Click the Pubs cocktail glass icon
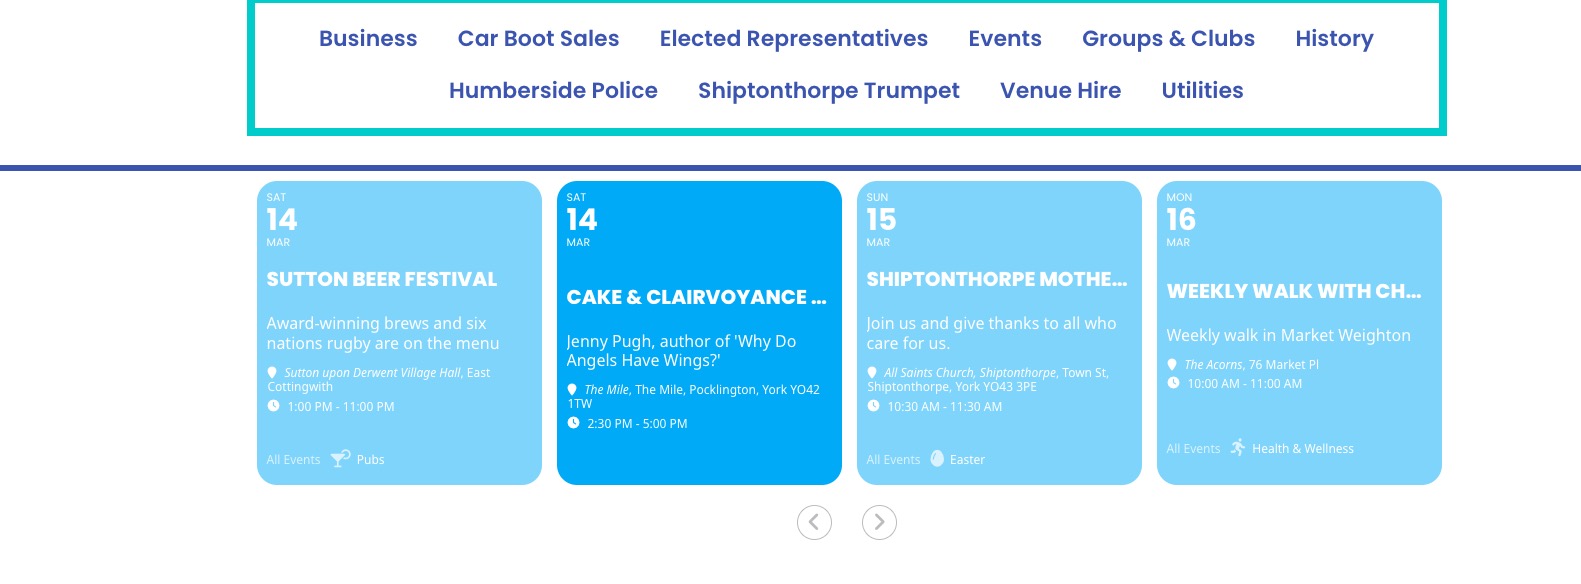The width and height of the screenshot is (1581, 584). click(340, 458)
